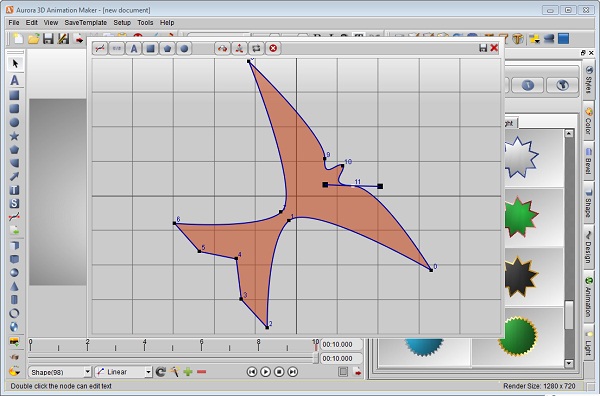Screen dimensions: 600x396
Task: Click the new document icon
Action: click(18, 39)
